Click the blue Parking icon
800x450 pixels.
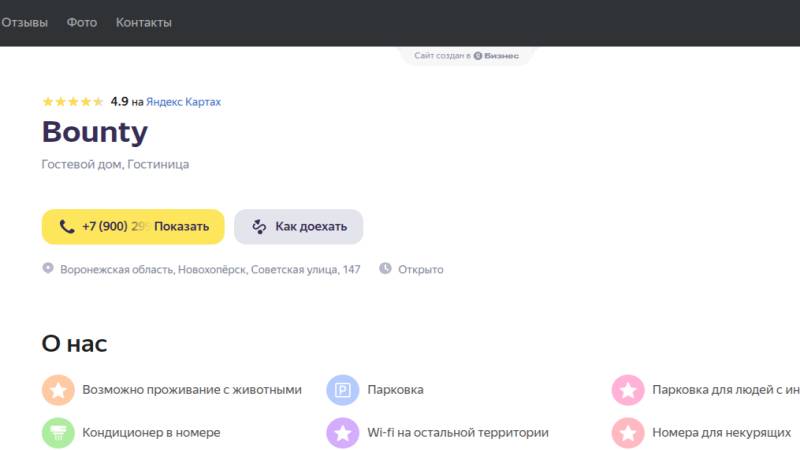343,390
